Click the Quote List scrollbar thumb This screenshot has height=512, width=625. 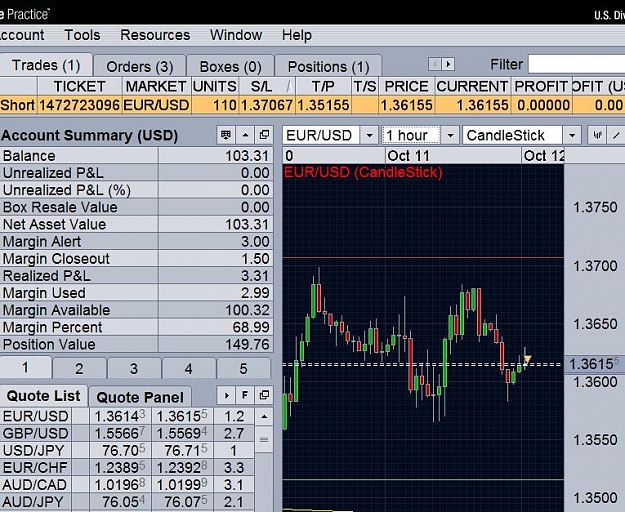[x=264, y=439]
